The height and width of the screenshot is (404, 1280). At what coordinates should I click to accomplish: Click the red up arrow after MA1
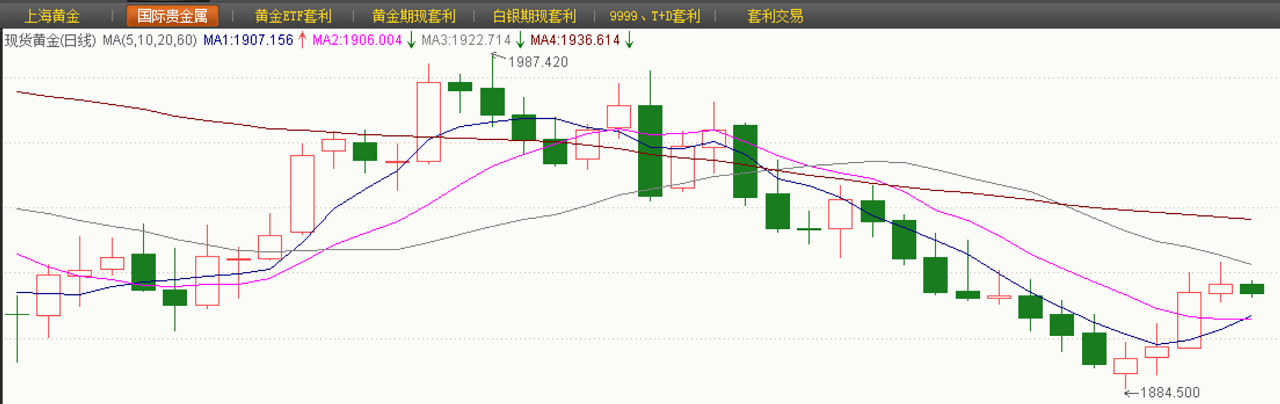(302, 40)
